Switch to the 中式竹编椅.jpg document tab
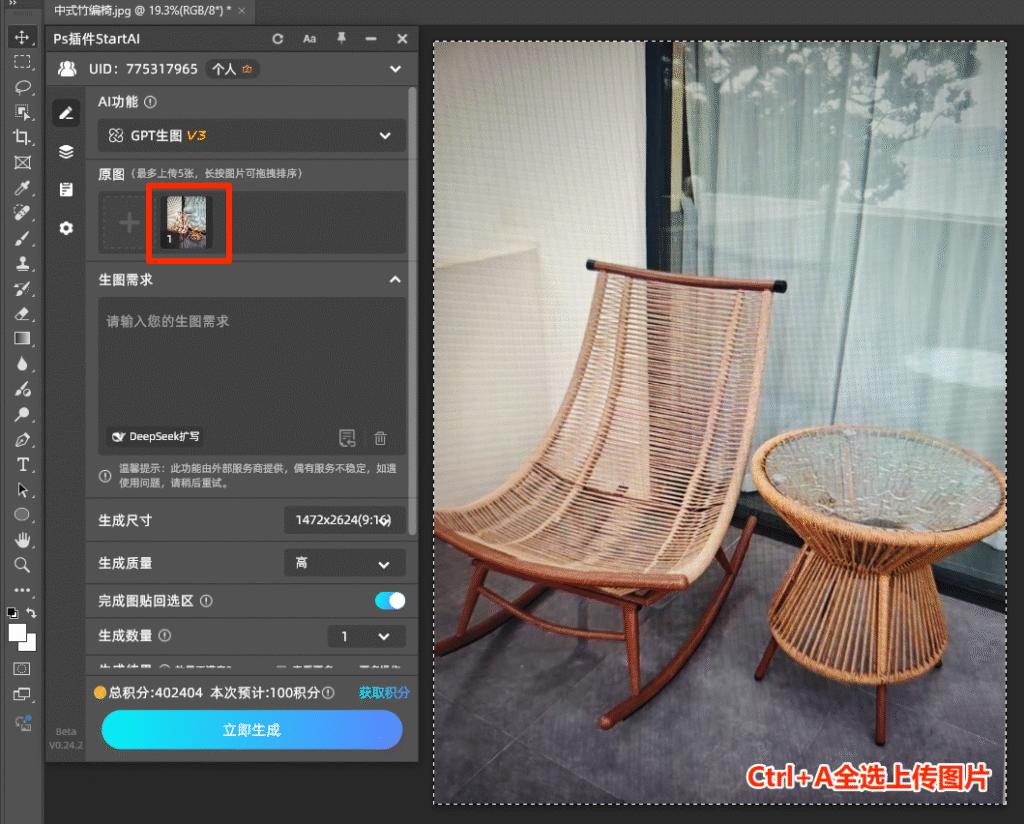Screen dimensions: 1024x824 coord(142,10)
